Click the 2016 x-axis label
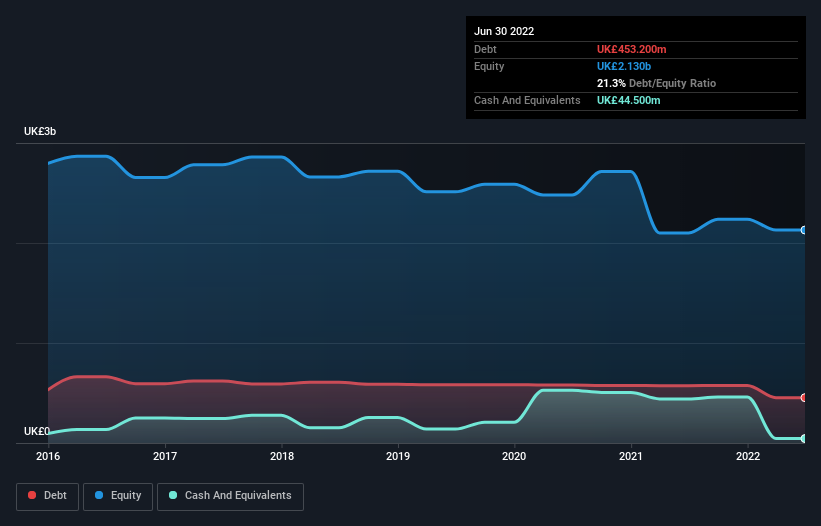The image size is (821, 526). coord(48,456)
